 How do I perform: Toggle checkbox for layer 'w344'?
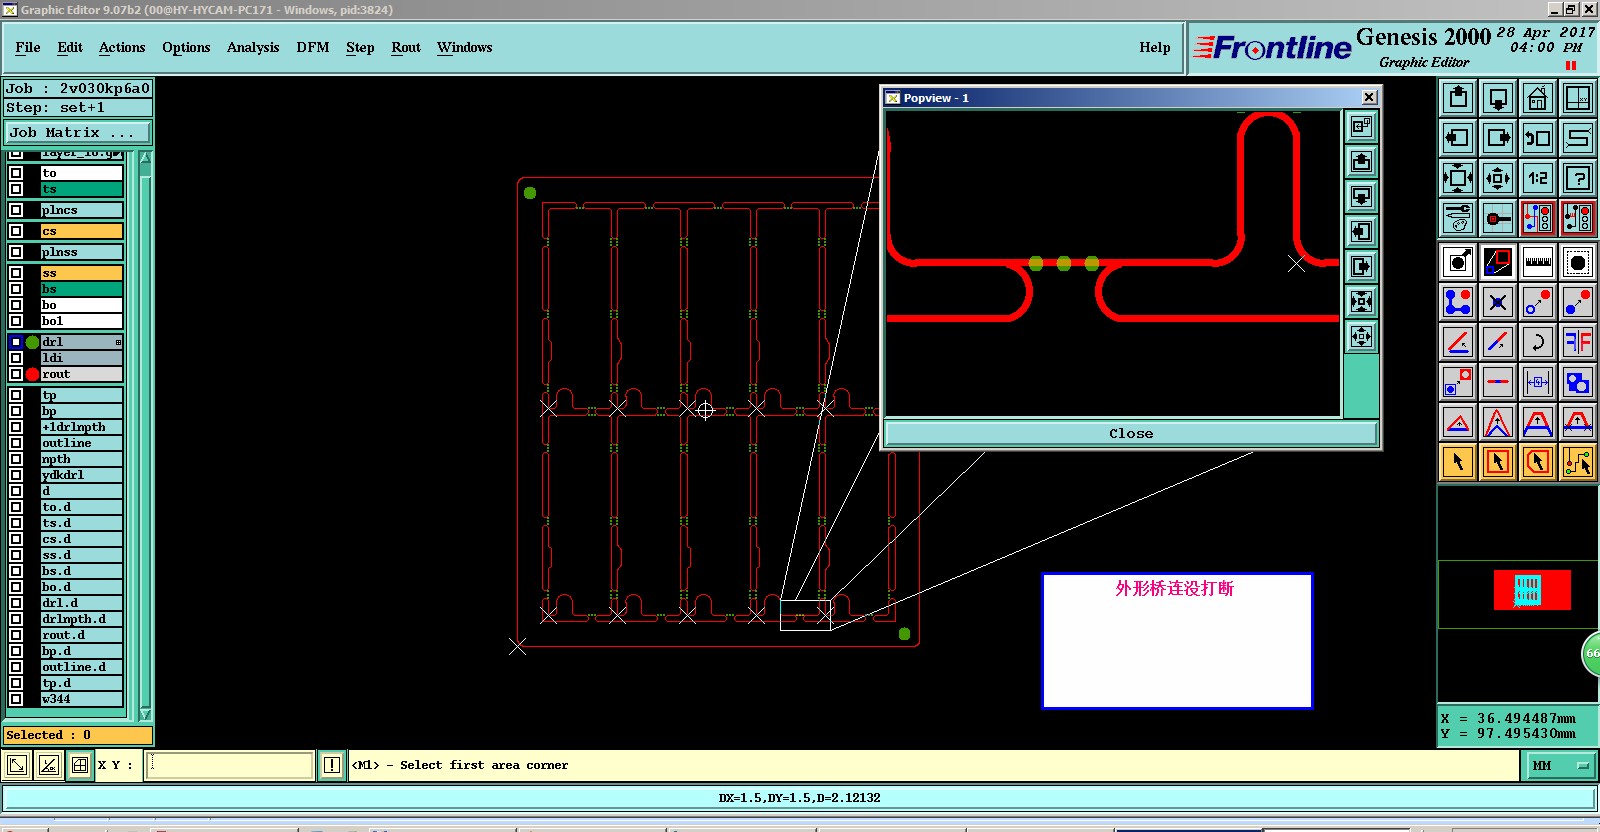point(16,699)
